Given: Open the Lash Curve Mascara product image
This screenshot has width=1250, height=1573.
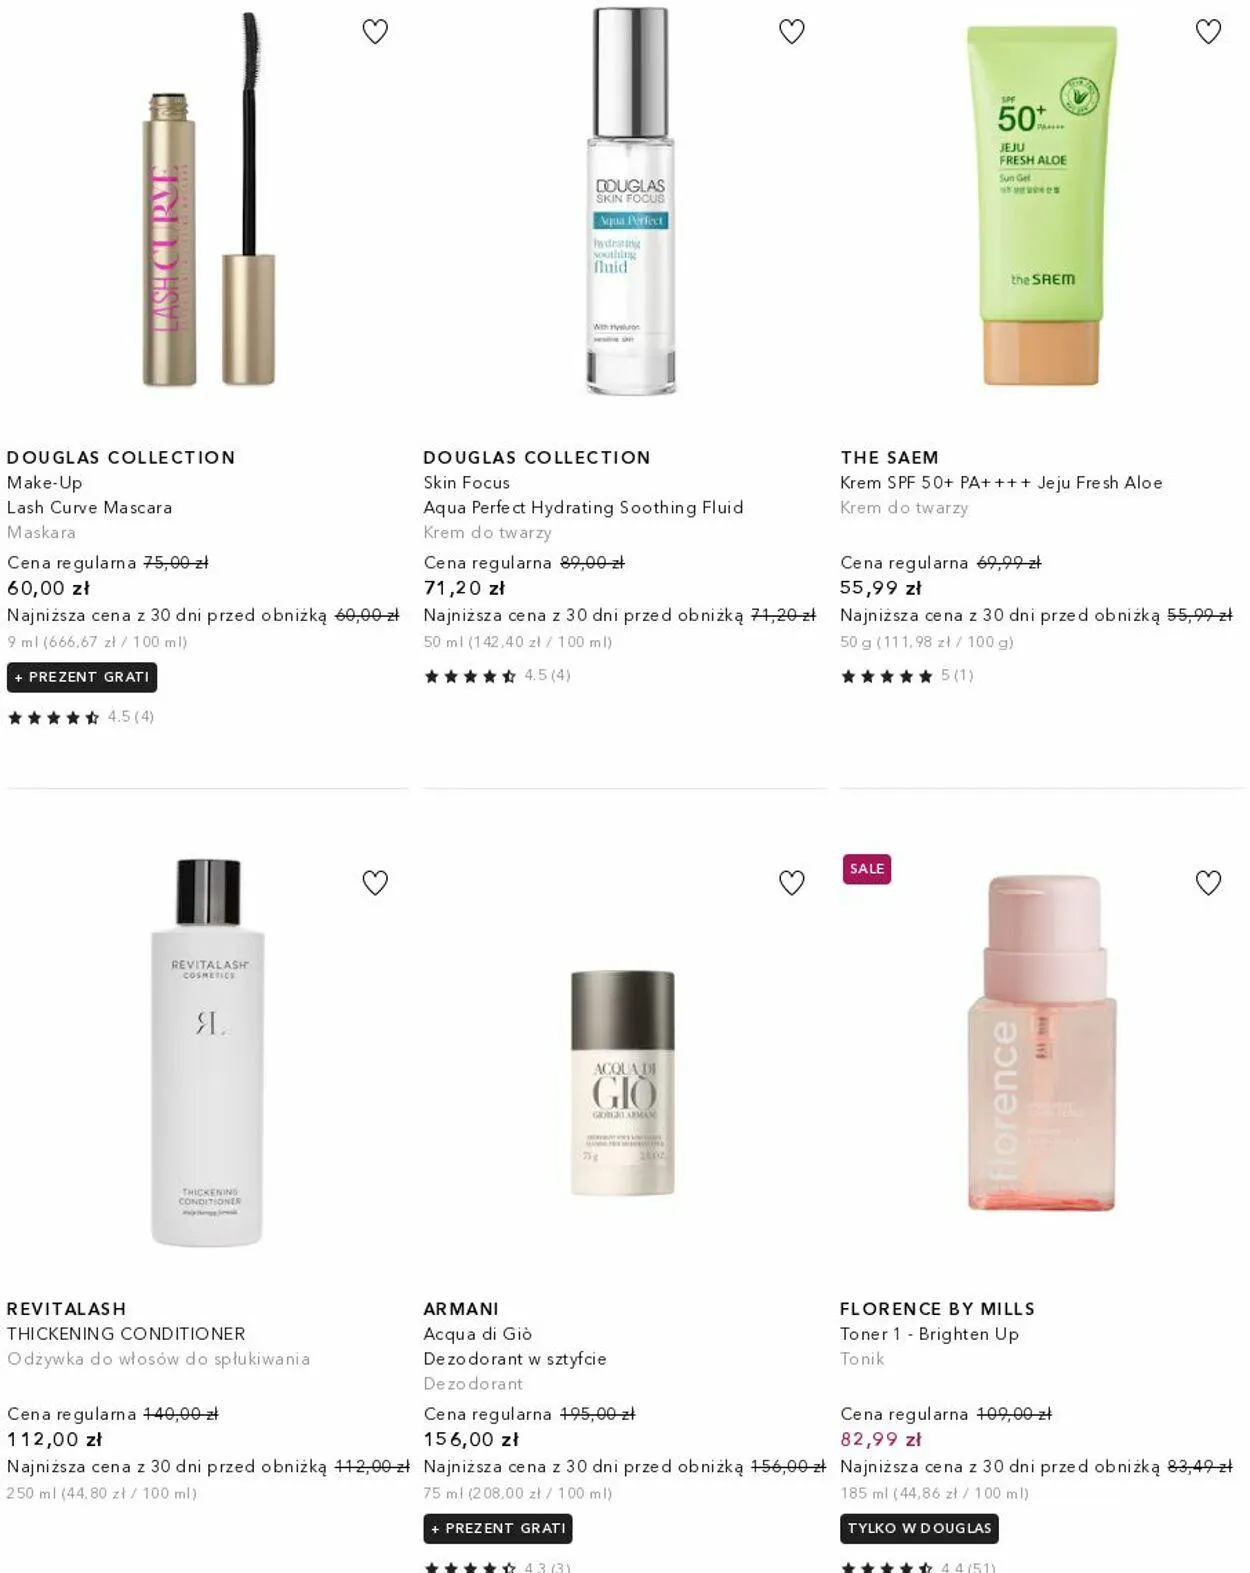Looking at the screenshot, I should tap(208, 200).
